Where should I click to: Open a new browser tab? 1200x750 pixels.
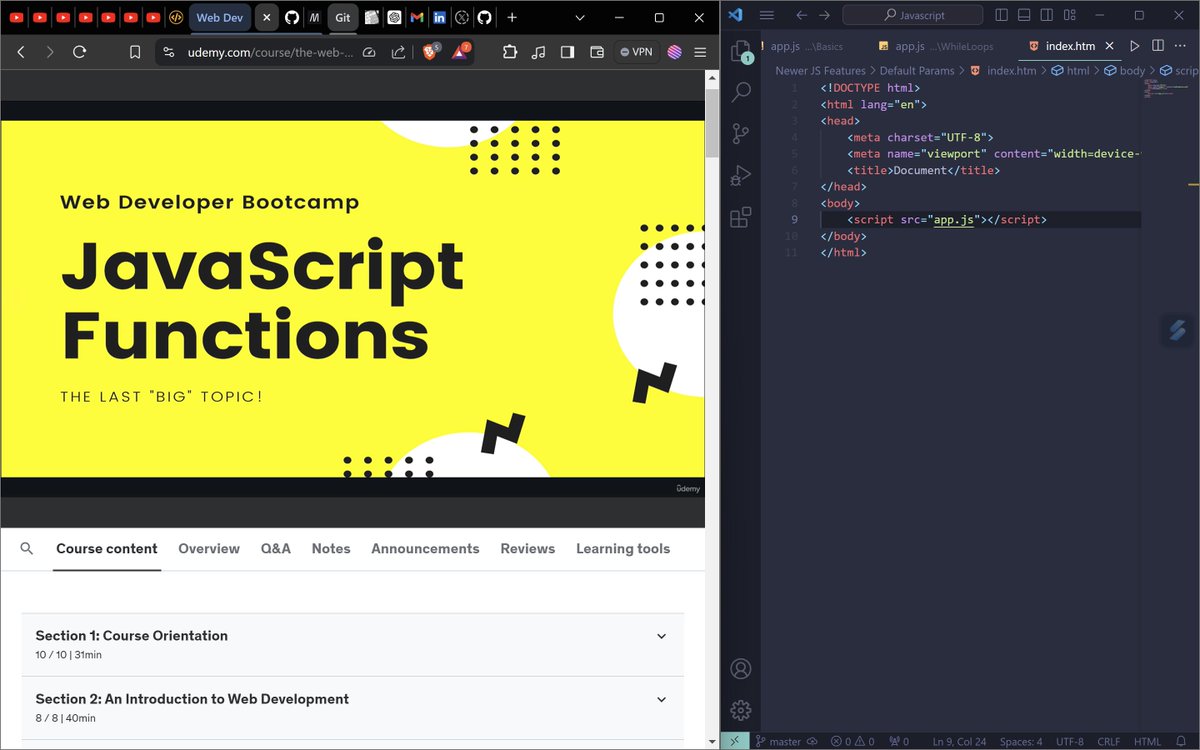[x=512, y=17]
